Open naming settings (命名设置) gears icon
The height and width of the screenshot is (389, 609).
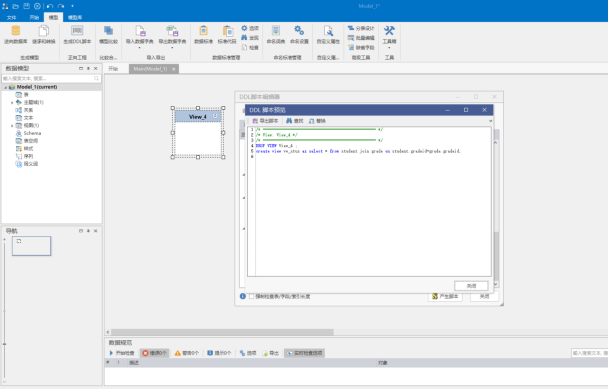click(299, 35)
